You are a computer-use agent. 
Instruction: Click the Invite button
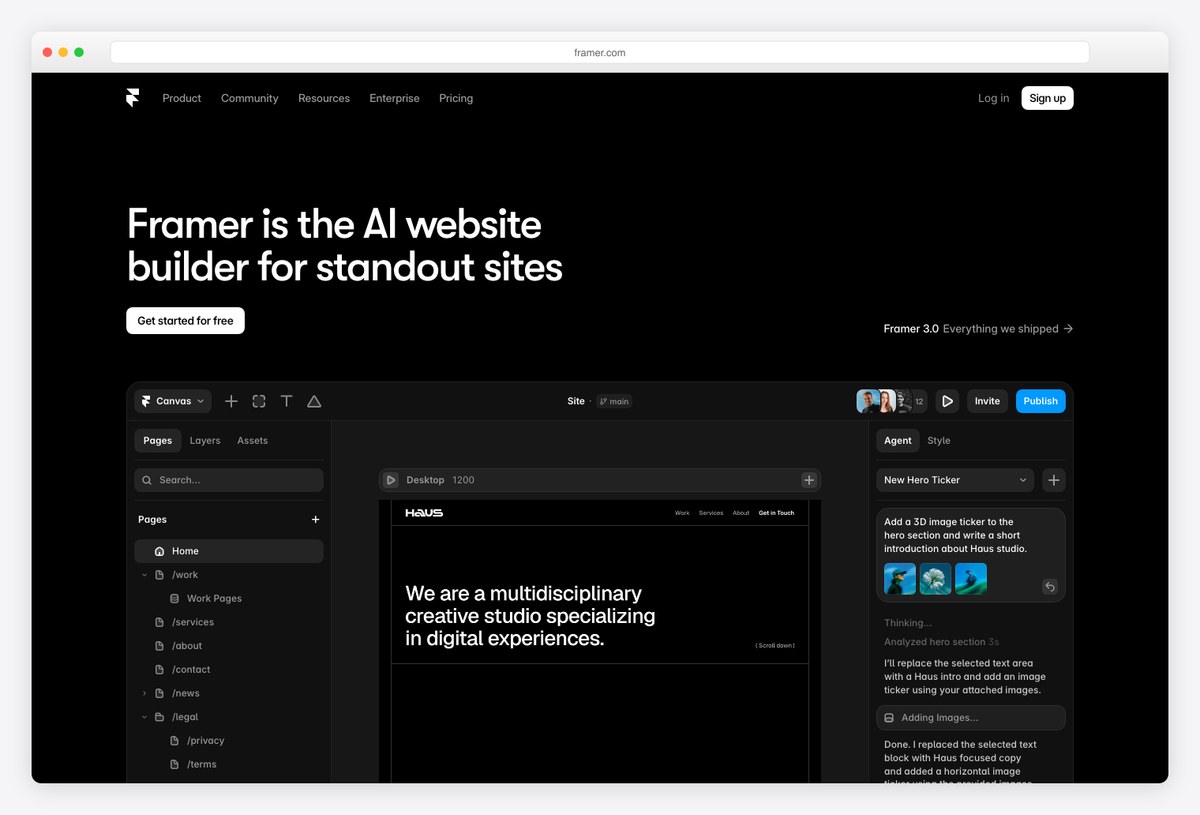click(x=987, y=401)
